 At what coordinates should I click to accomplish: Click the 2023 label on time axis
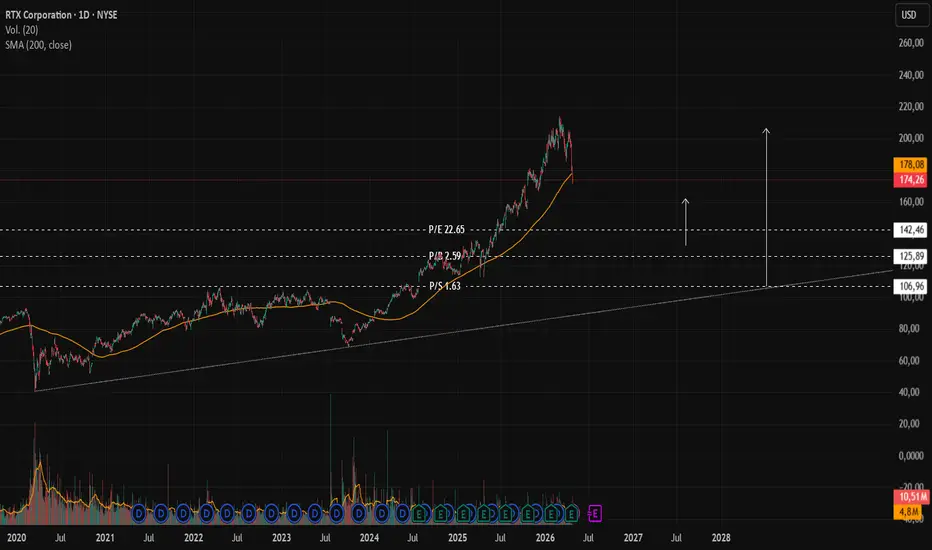click(x=281, y=538)
